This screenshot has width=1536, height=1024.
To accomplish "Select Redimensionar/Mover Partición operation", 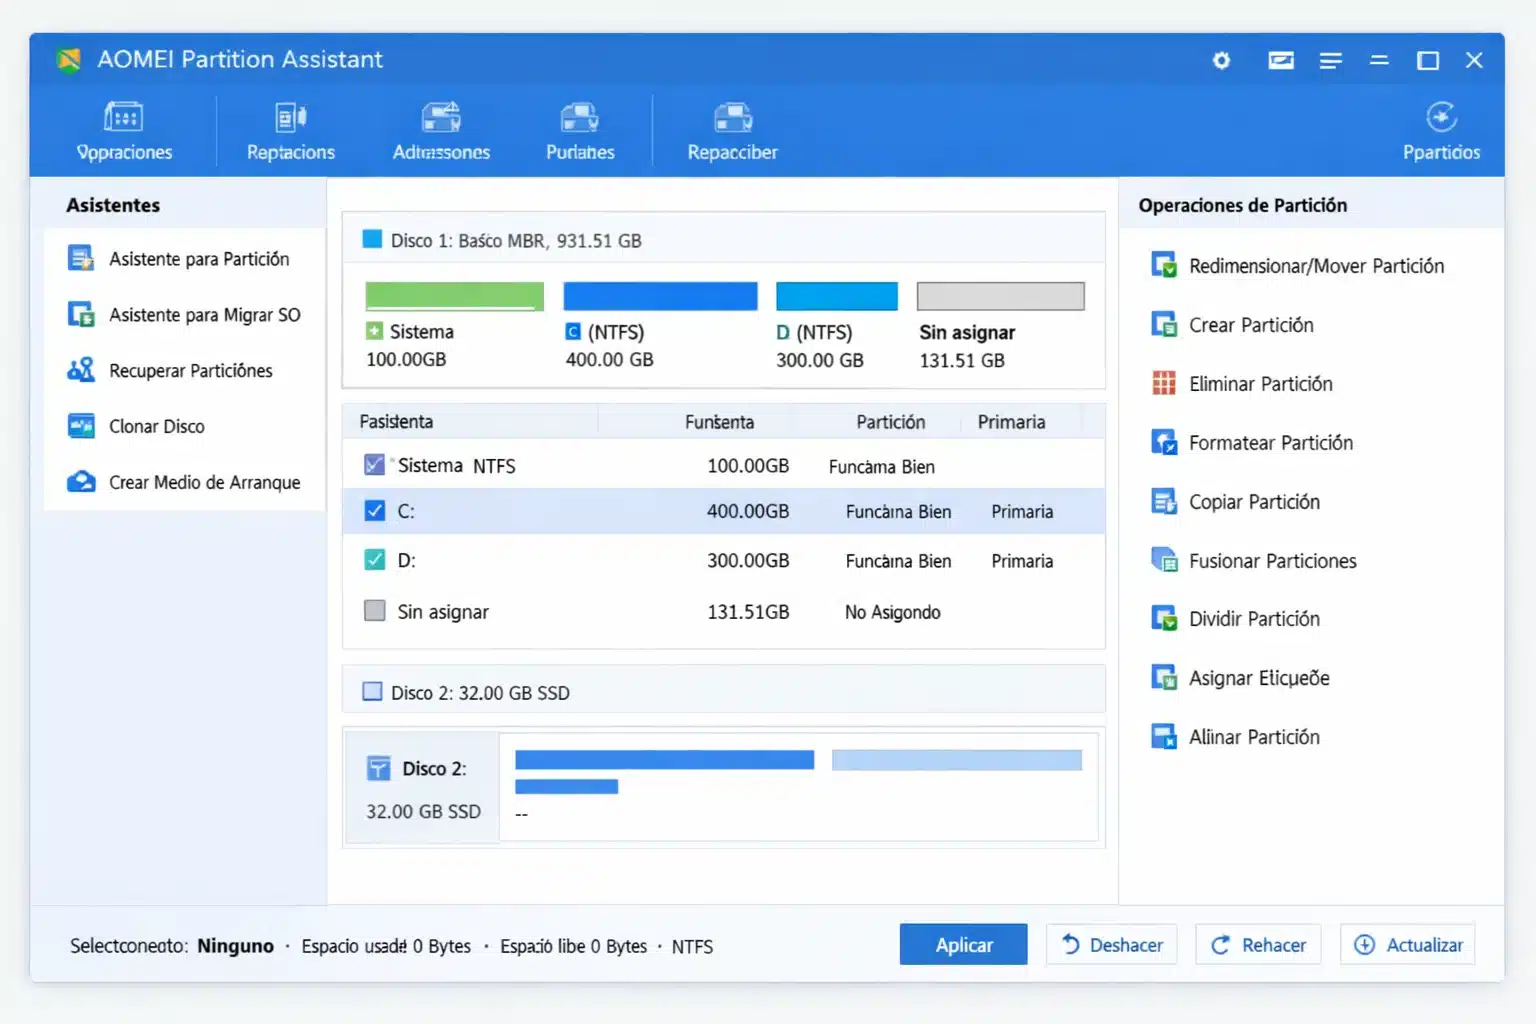I will [1316, 265].
